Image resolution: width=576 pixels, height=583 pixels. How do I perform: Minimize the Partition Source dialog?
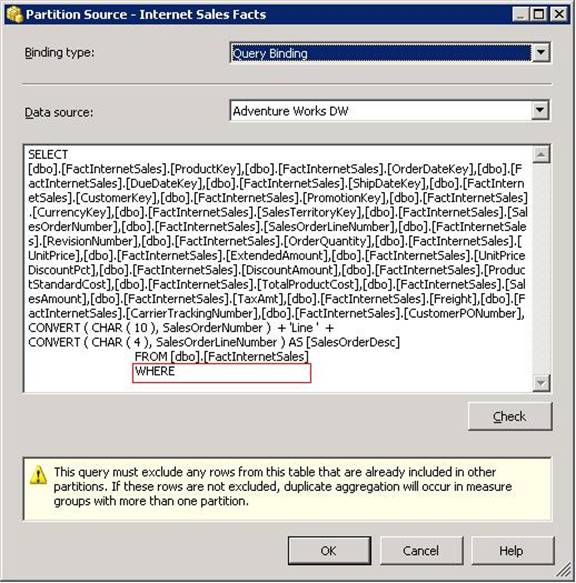pyautogui.click(x=520, y=15)
